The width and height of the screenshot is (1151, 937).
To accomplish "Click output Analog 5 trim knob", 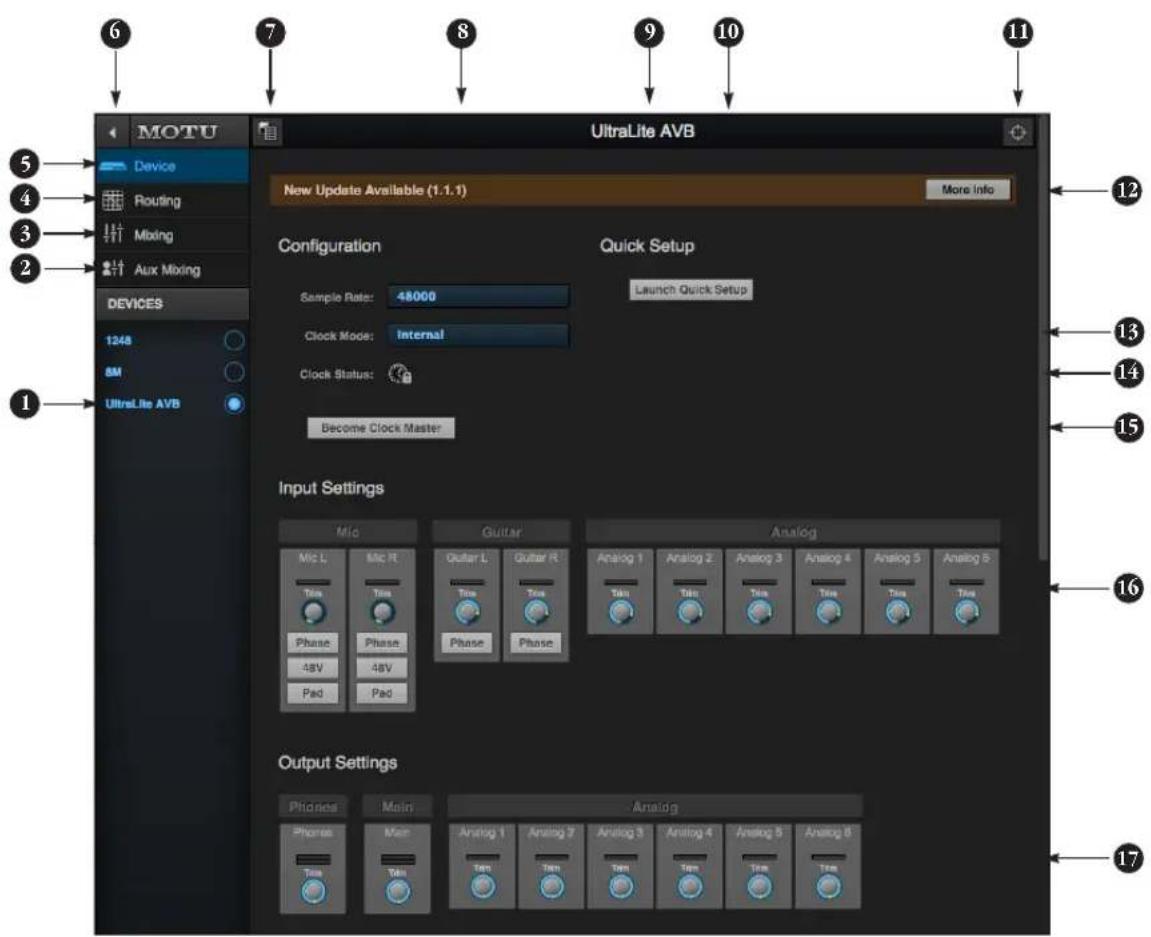I will click(x=759, y=886).
